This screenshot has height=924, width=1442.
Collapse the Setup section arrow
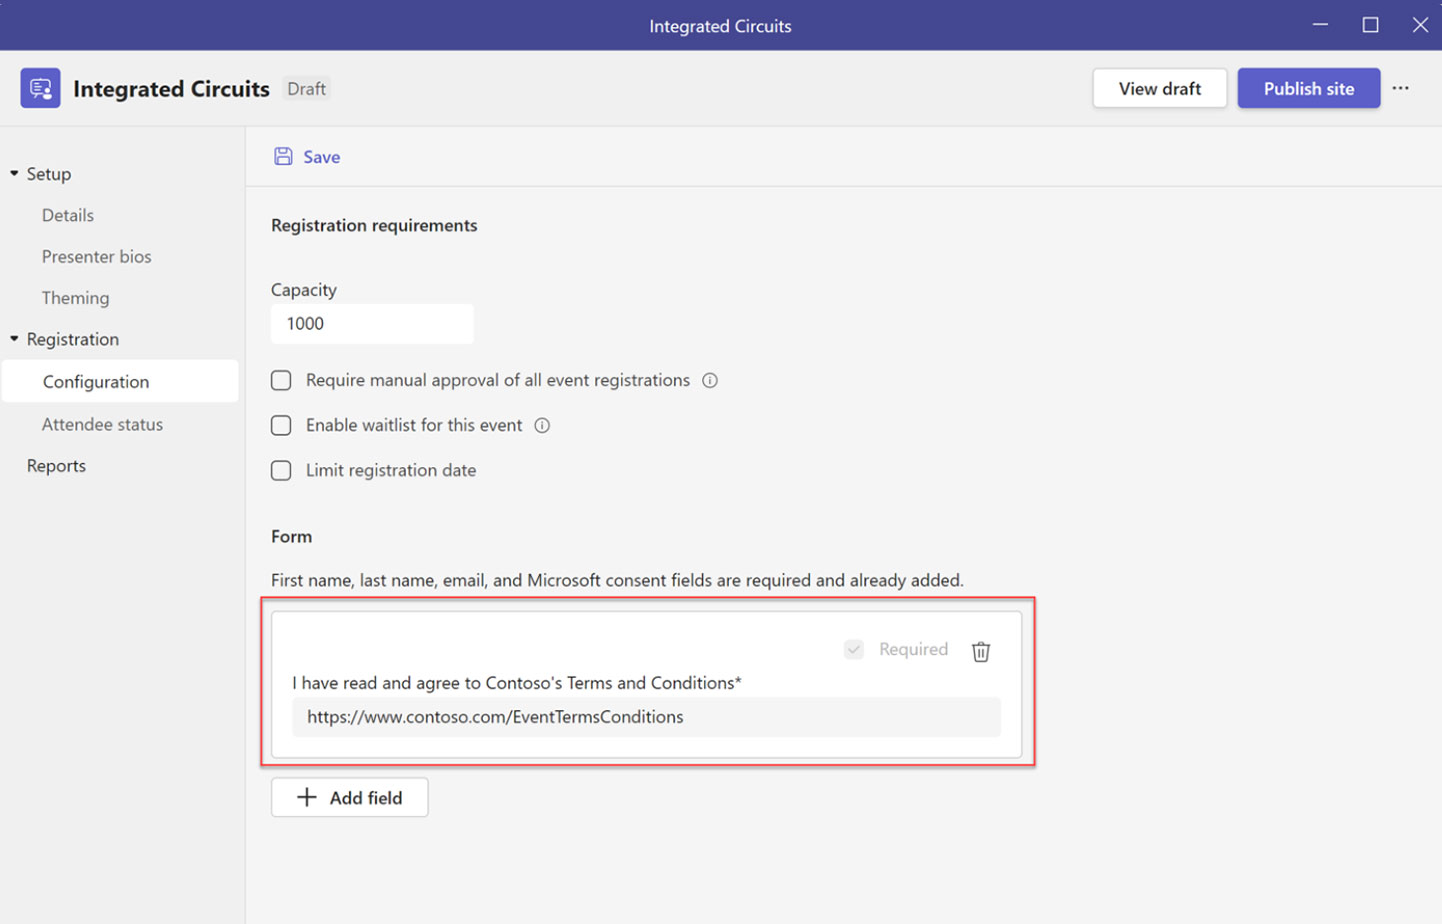pos(14,173)
